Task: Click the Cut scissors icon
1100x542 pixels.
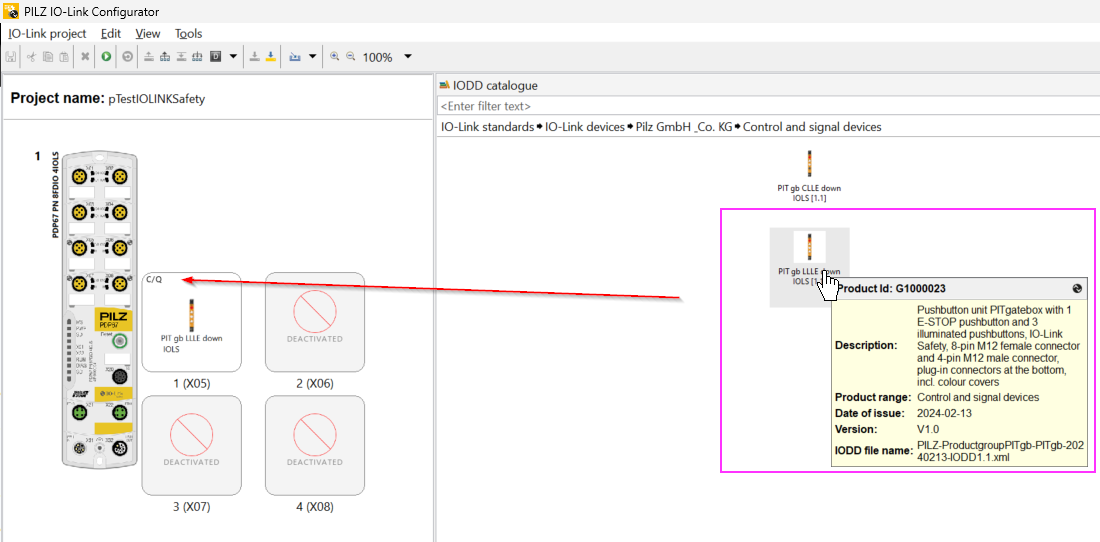Action: coord(32,57)
